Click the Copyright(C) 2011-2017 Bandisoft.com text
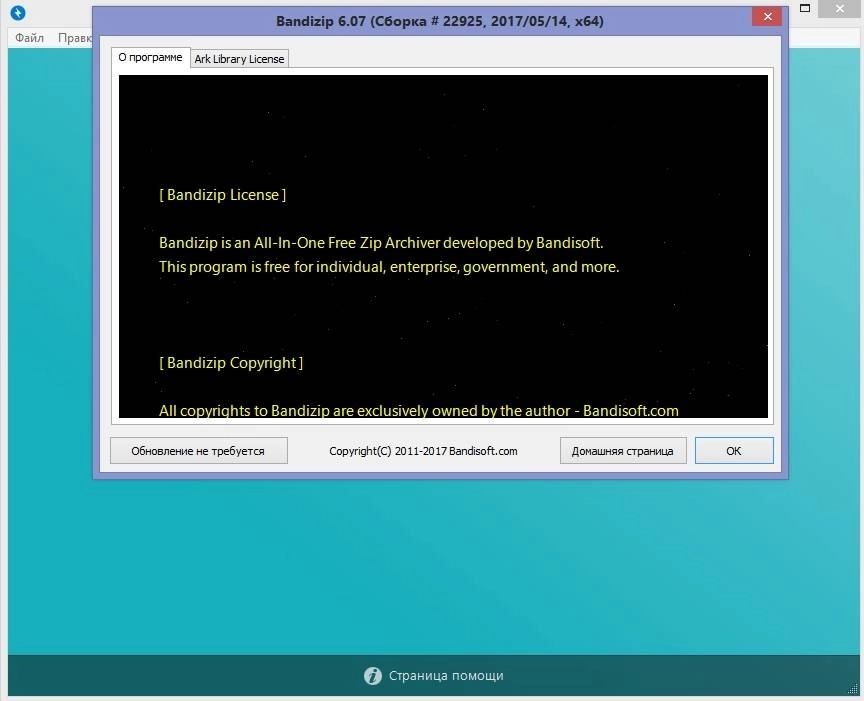 tap(423, 451)
